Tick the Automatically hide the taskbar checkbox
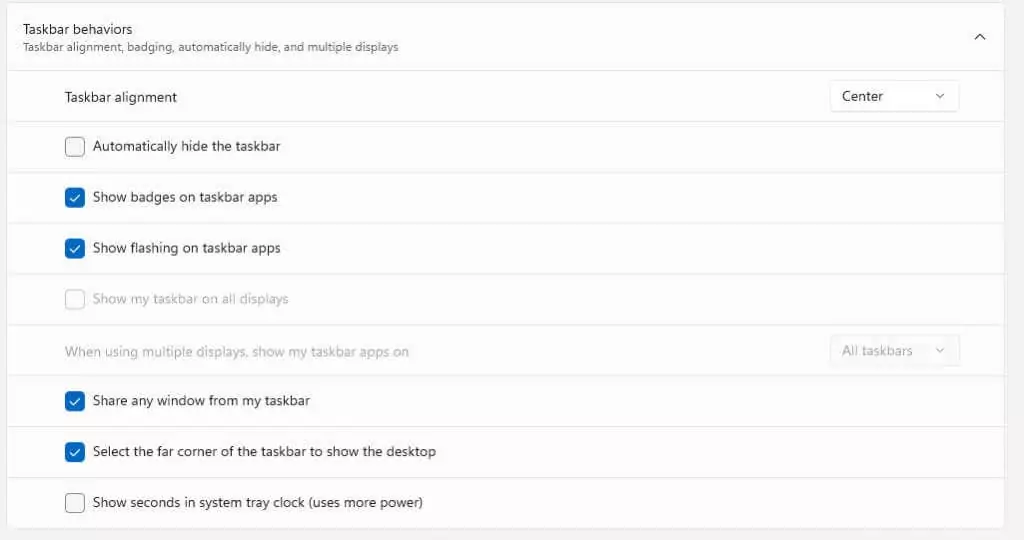The height and width of the screenshot is (540, 1024). pos(74,146)
